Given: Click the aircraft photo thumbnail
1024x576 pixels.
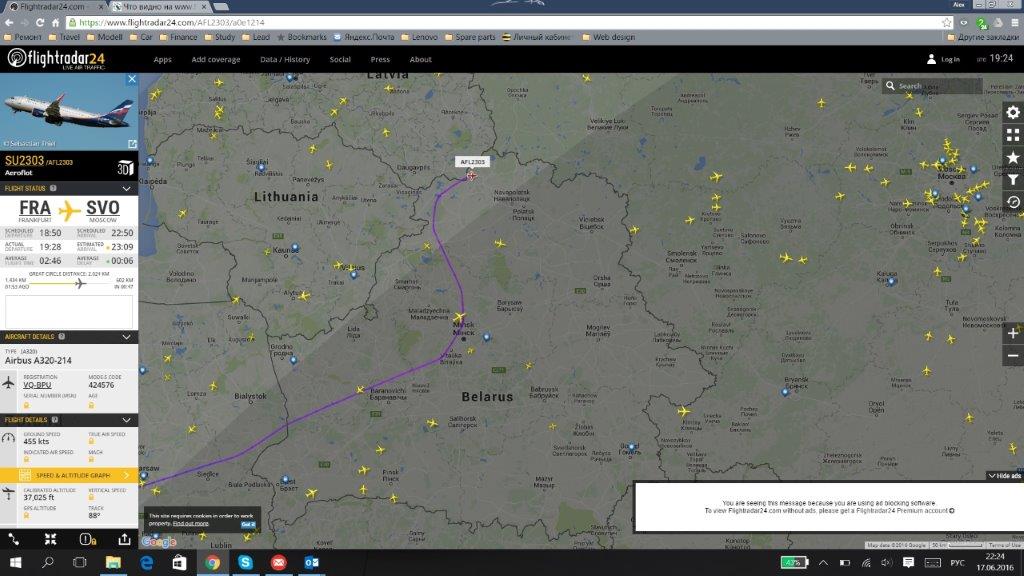Looking at the screenshot, I should [x=69, y=112].
